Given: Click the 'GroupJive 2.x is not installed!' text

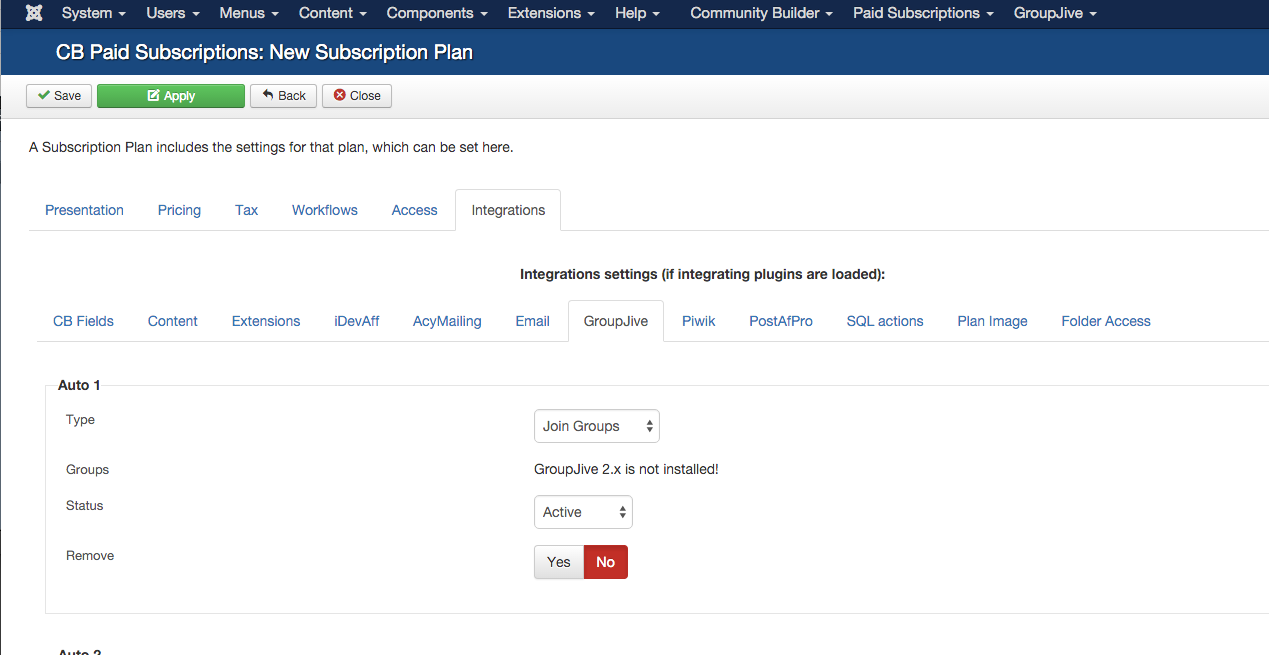Looking at the screenshot, I should [626, 469].
